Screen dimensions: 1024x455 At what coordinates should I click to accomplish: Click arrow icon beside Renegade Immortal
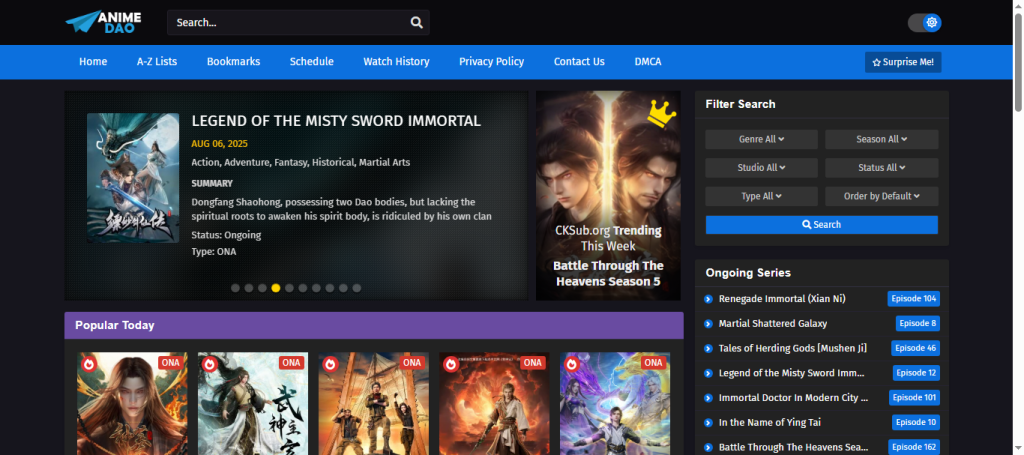[708, 299]
